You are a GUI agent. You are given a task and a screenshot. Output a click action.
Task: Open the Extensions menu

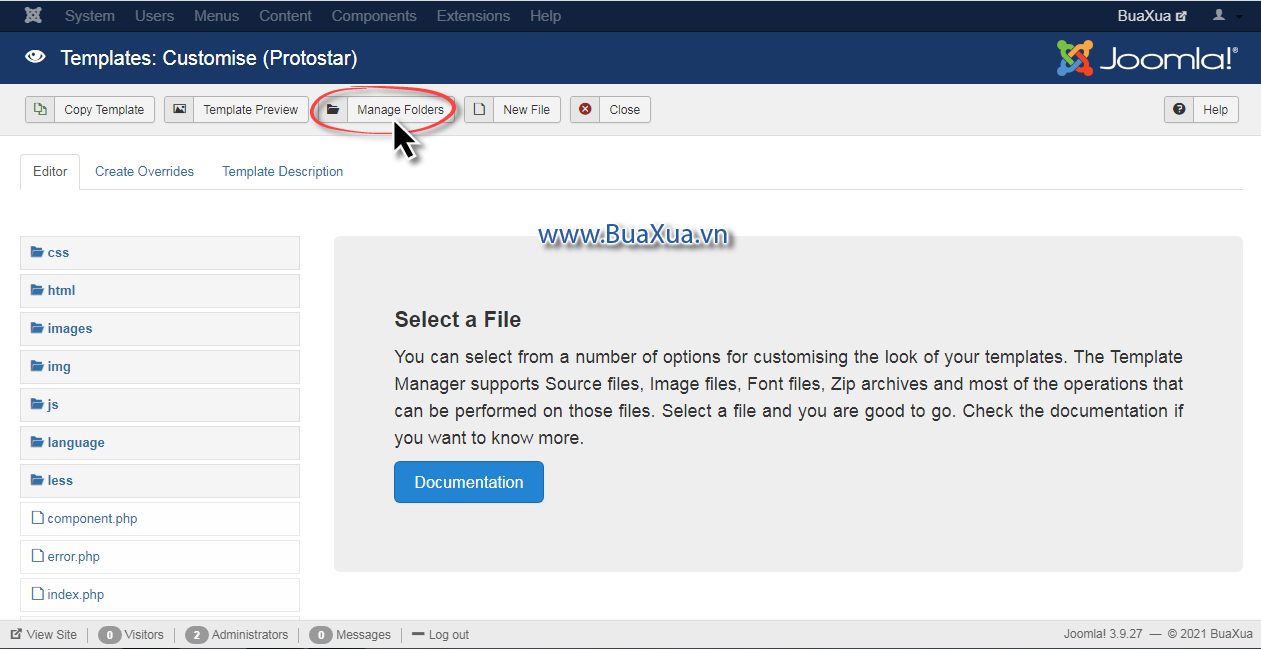[473, 16]
